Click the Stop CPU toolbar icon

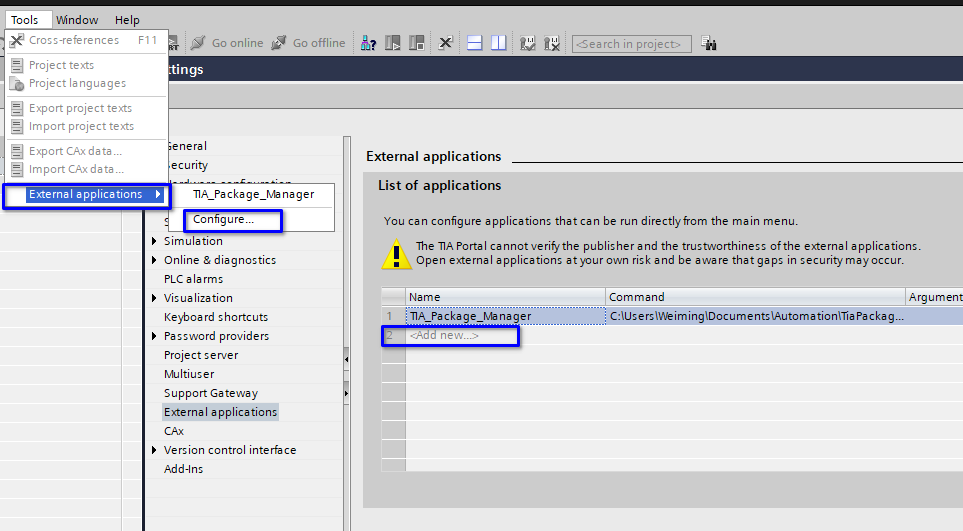[x=417, y=43]
